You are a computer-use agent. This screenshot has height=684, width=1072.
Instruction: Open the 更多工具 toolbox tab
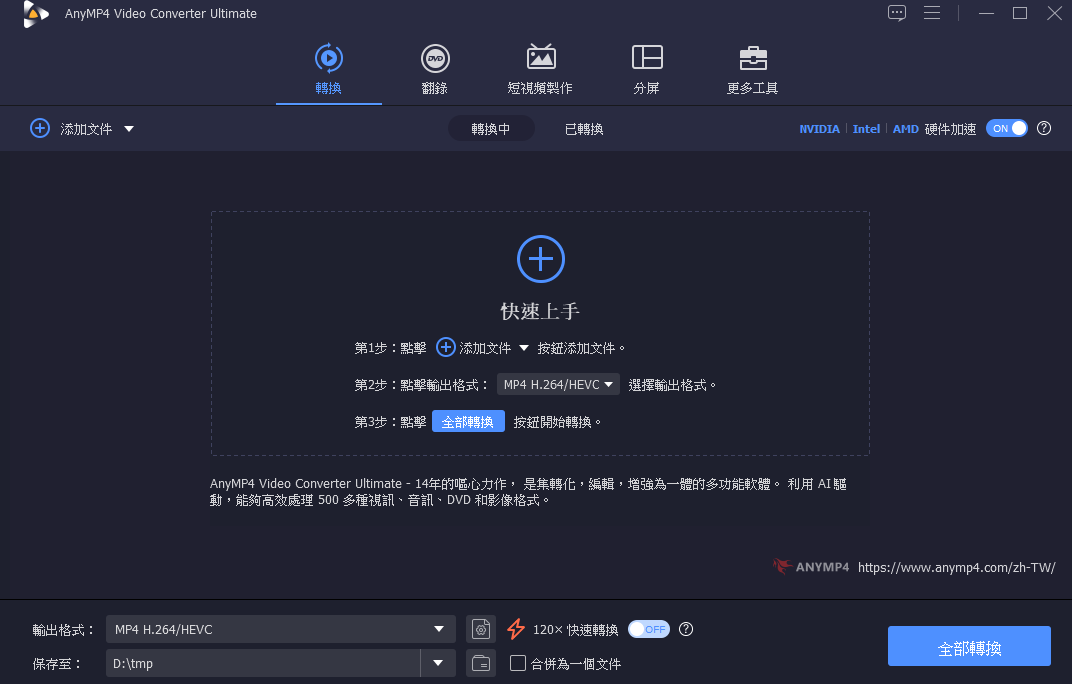tap(753, 70)
